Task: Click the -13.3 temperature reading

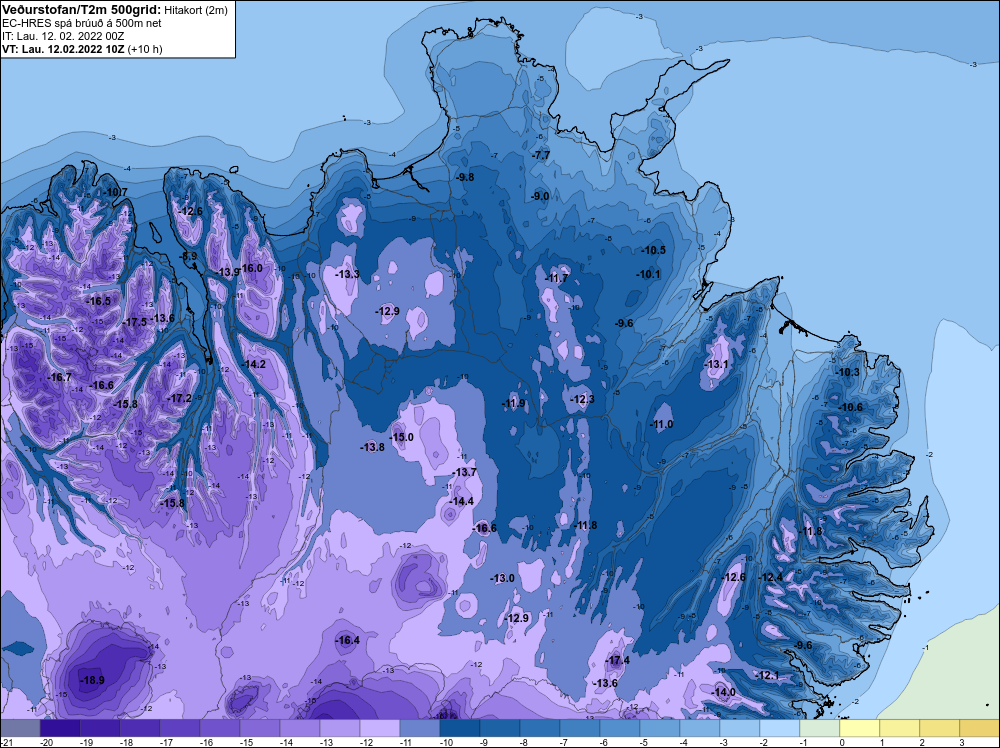Action: 347,274
